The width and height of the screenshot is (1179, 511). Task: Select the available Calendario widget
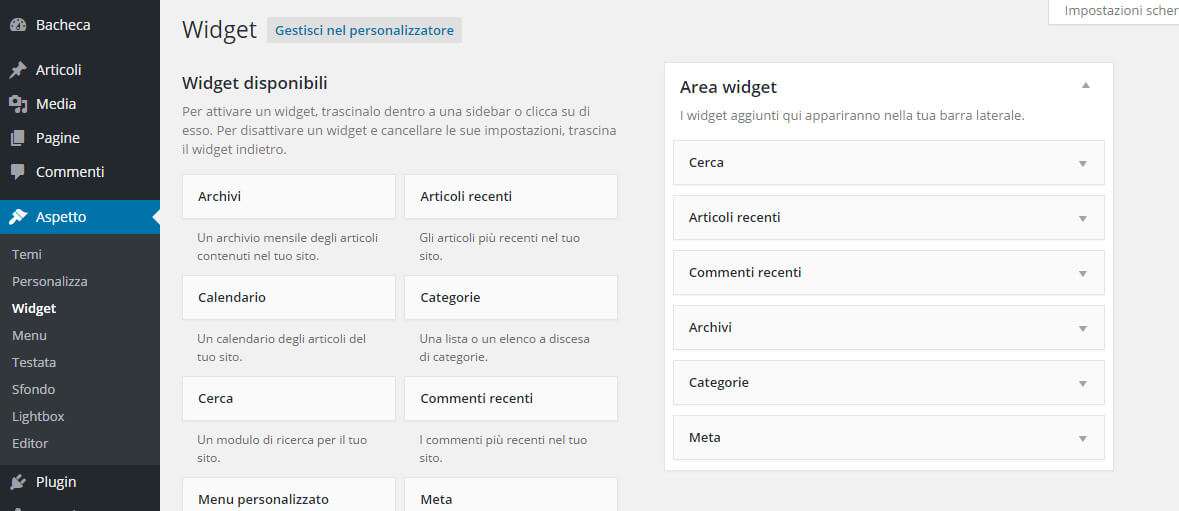[x=289, y=298]
